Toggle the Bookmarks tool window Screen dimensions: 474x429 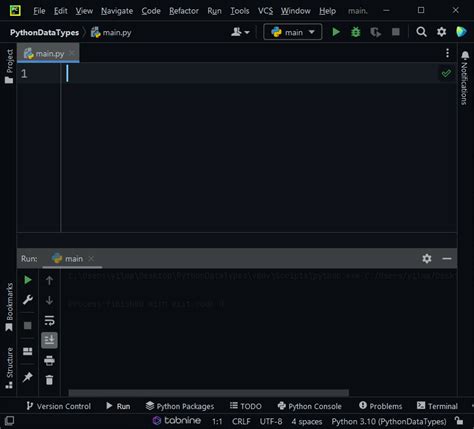click(9, 307)
